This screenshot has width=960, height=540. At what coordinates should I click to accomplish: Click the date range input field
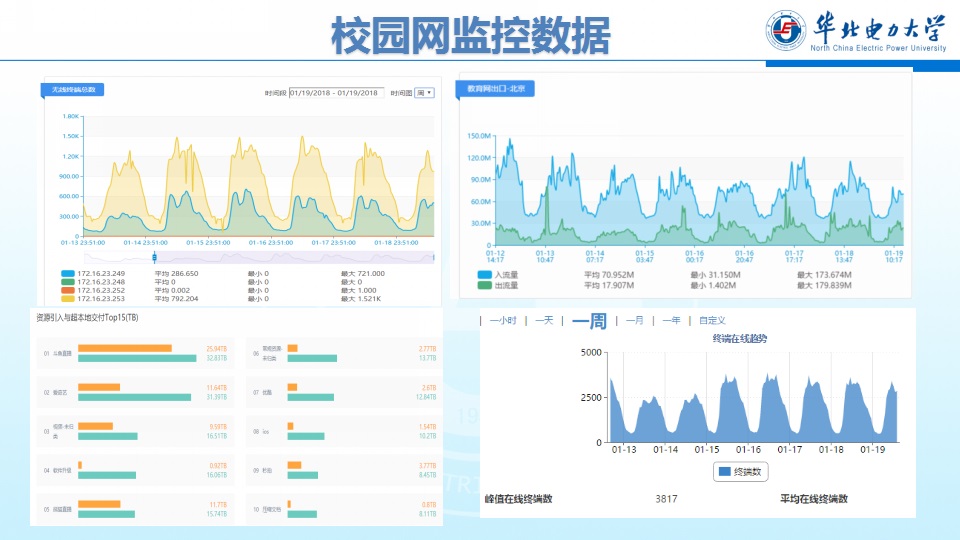point(336,93)
